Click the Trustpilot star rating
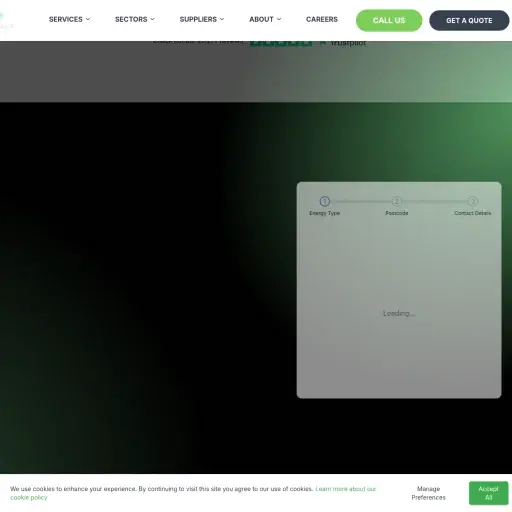512x512 pixels. (x=281, y=43)
